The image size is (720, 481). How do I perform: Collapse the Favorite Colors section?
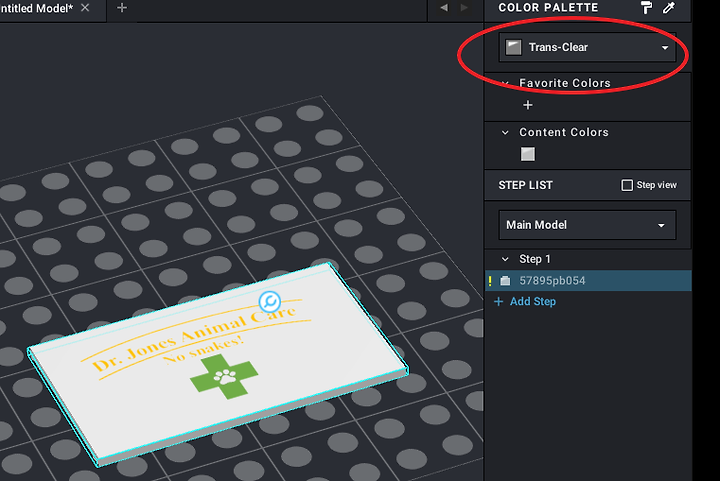(x=505, y=84)
